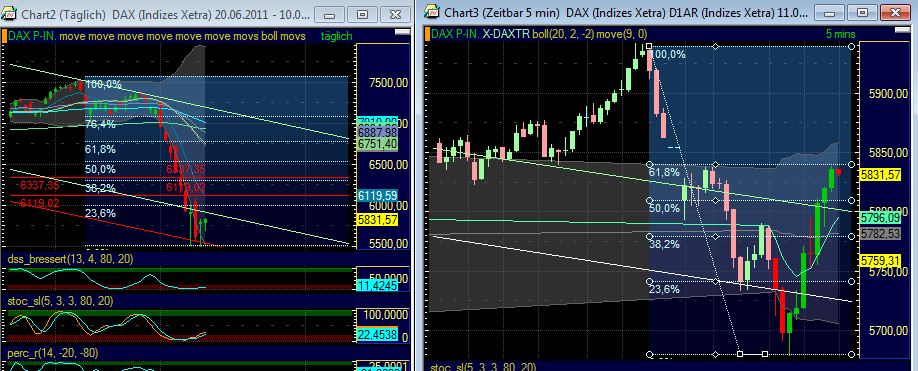The width and height of the screenshot is (918, 371).
Task: Maximize the Chart3 (Zeitbar 5 min) window
Action: (861, 13)
